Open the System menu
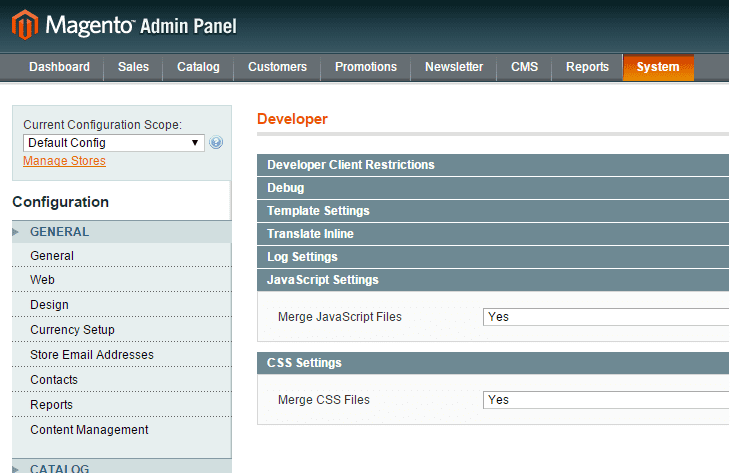Image resolution: width=732 pixels, height=473 pixels. pos(658,67)
